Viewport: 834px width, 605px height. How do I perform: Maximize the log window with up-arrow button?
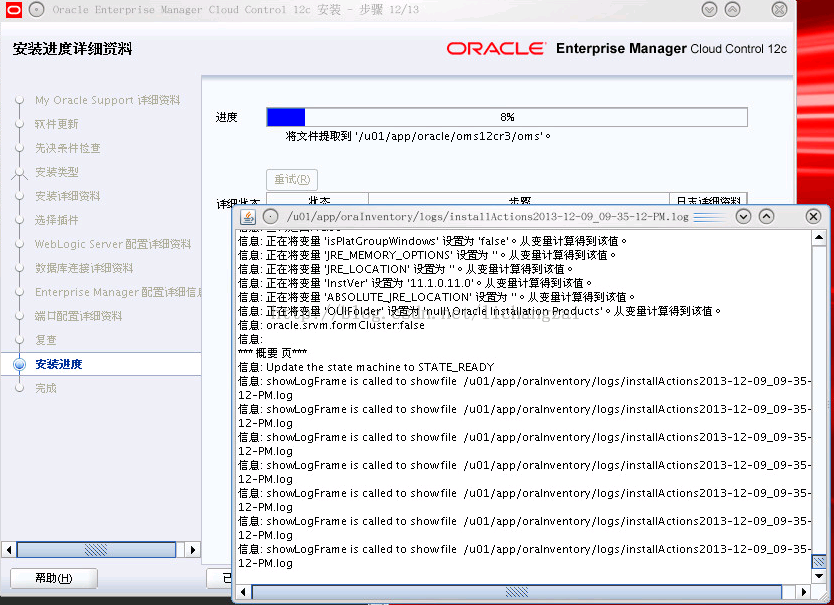click(766, 217)
